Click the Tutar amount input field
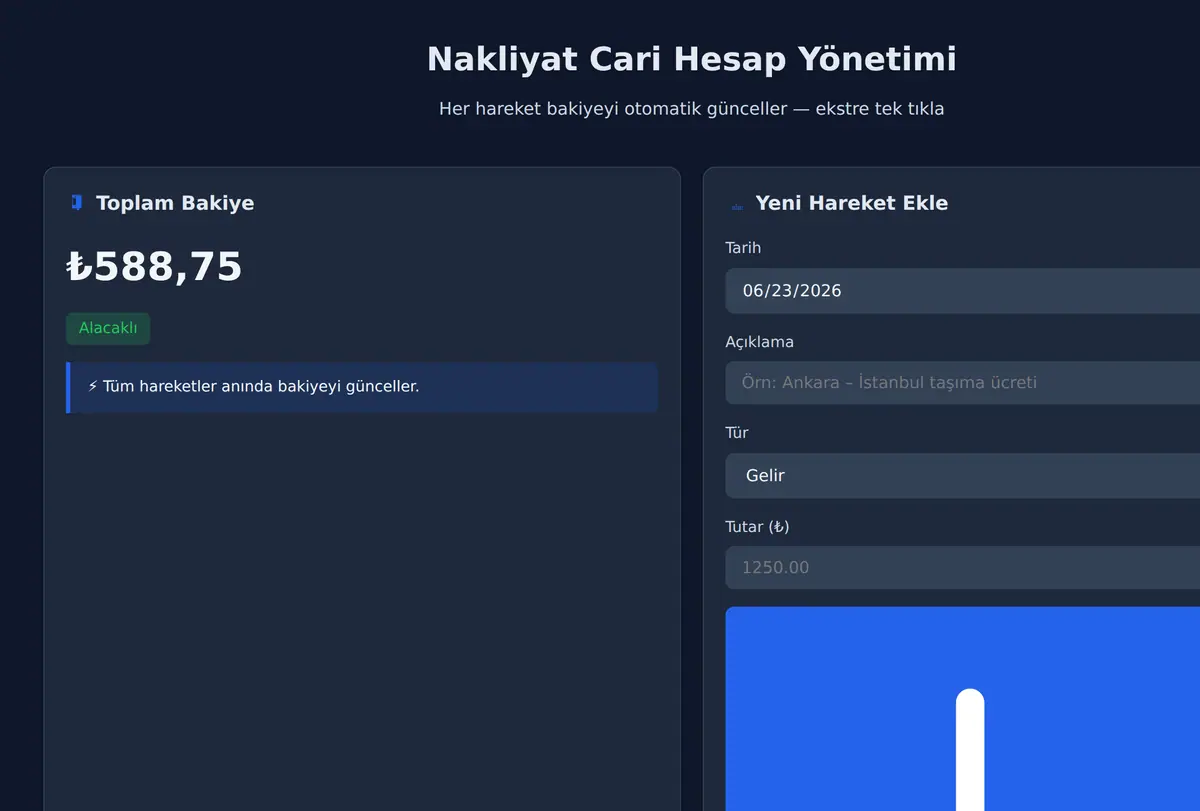This screenshot has width=1200, height=811. pos(962,568)
